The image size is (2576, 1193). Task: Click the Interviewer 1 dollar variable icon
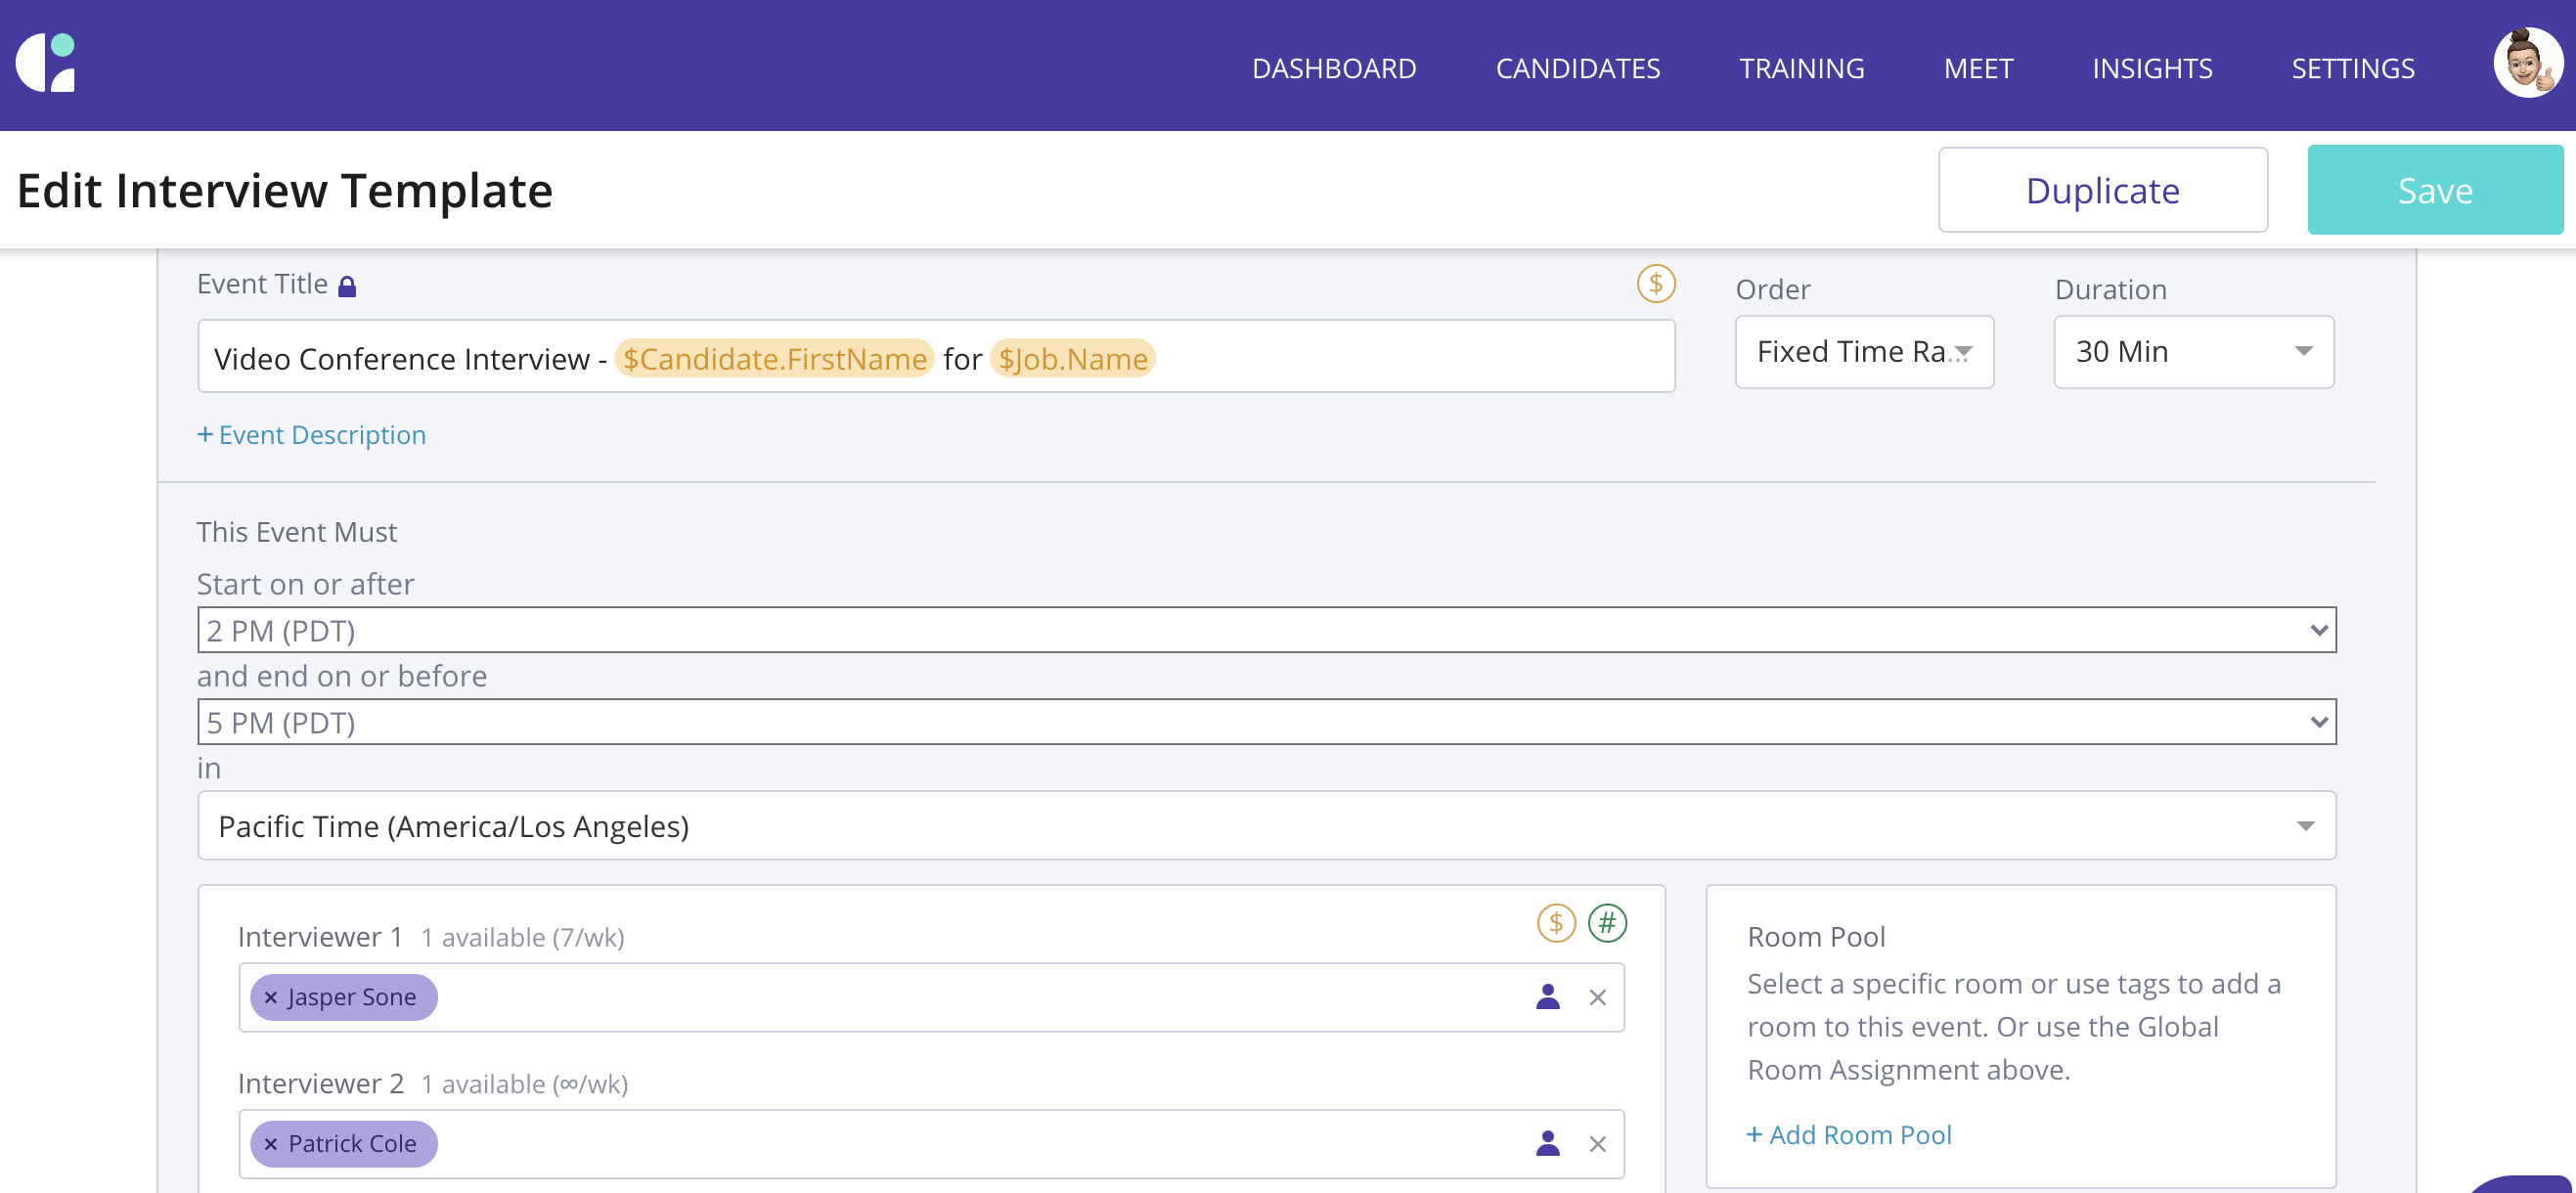1555,923
